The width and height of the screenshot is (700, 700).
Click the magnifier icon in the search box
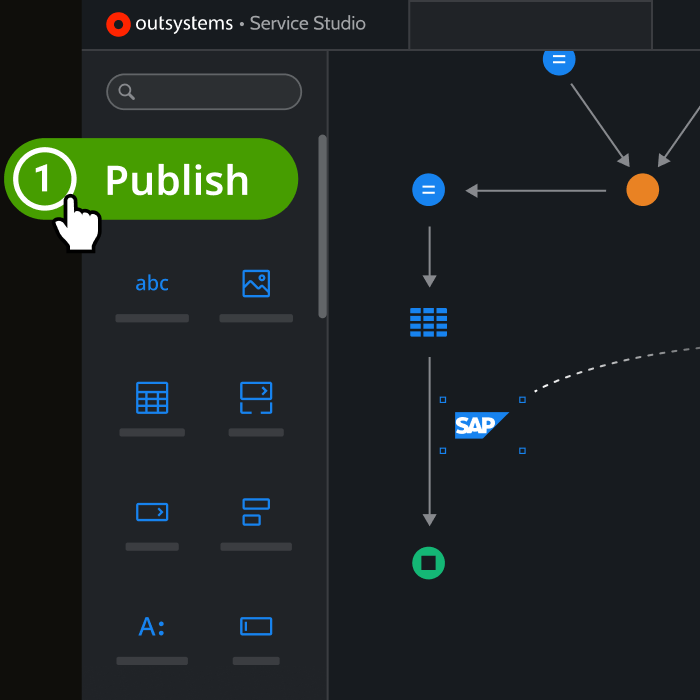click(126, 92)
